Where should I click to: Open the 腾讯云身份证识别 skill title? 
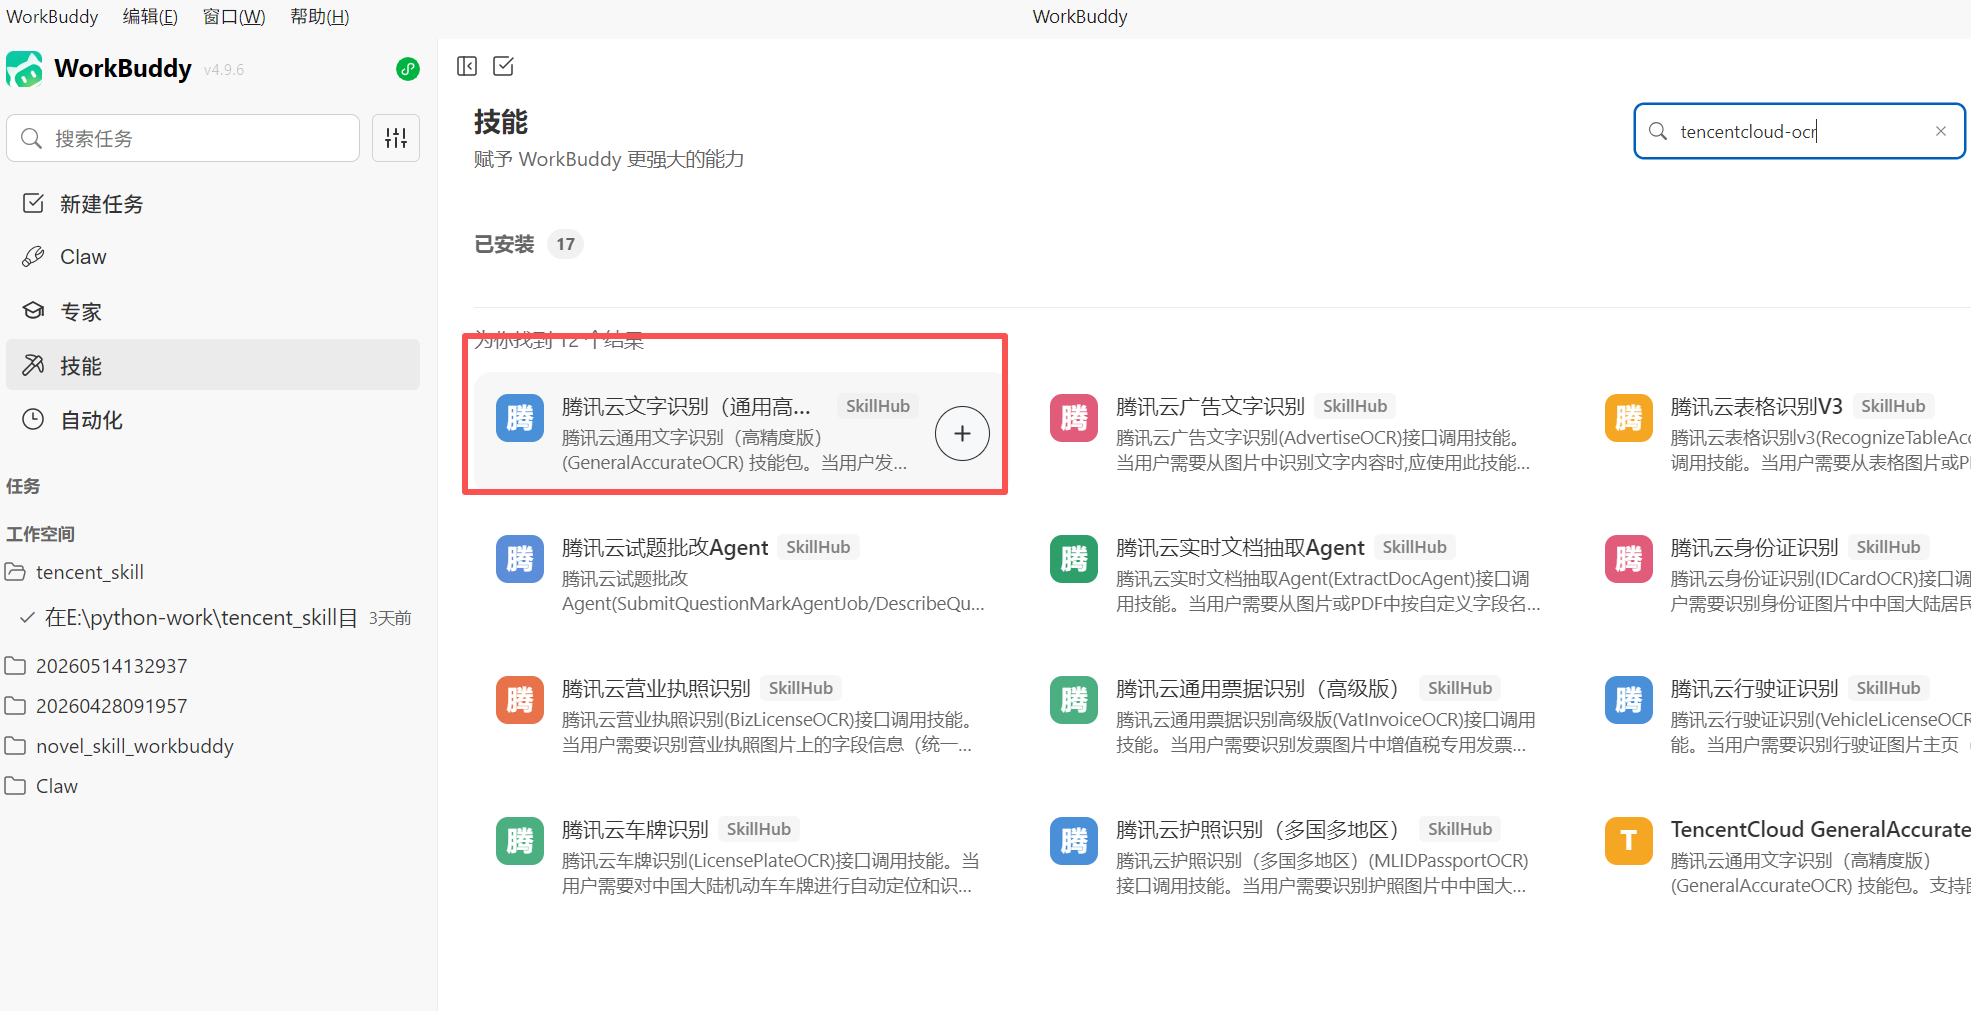click(x=1754, y=547)
